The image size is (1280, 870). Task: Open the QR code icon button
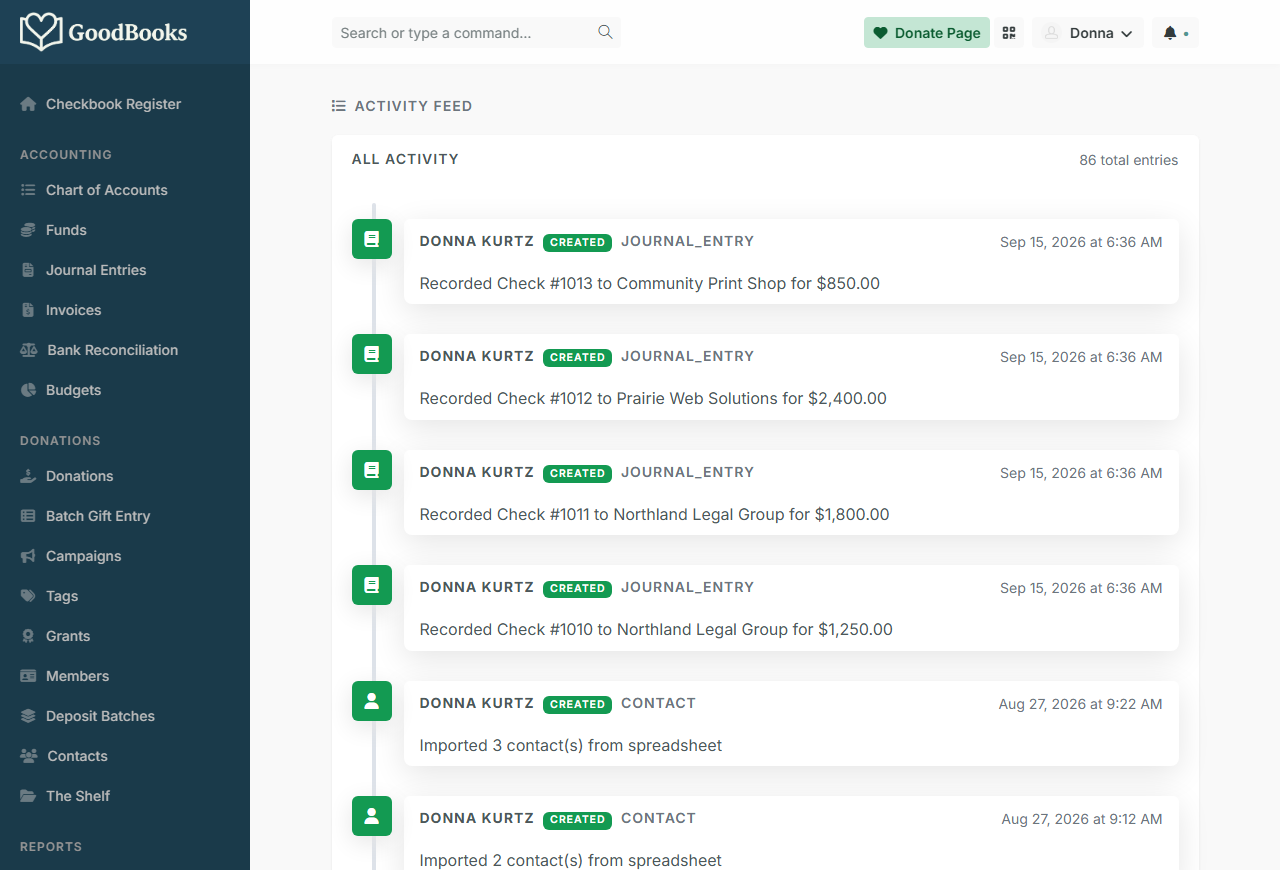click(x=1009, y=33)
